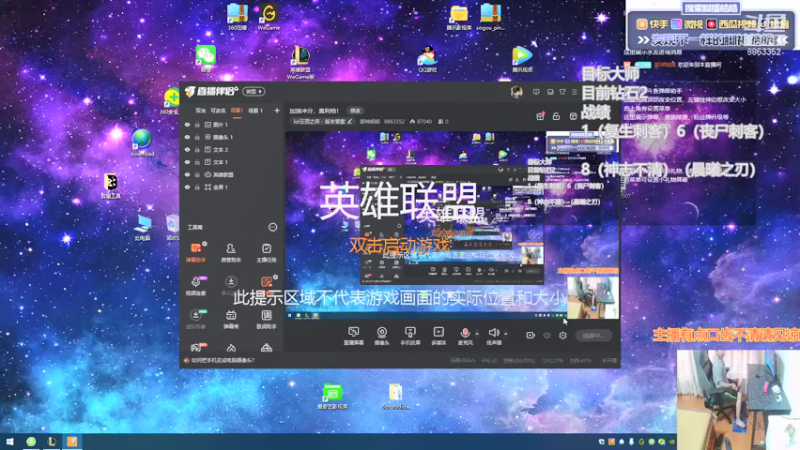Add a 多媒体 media source
Screen dimensions: 800x450
(x=439, y=336)
